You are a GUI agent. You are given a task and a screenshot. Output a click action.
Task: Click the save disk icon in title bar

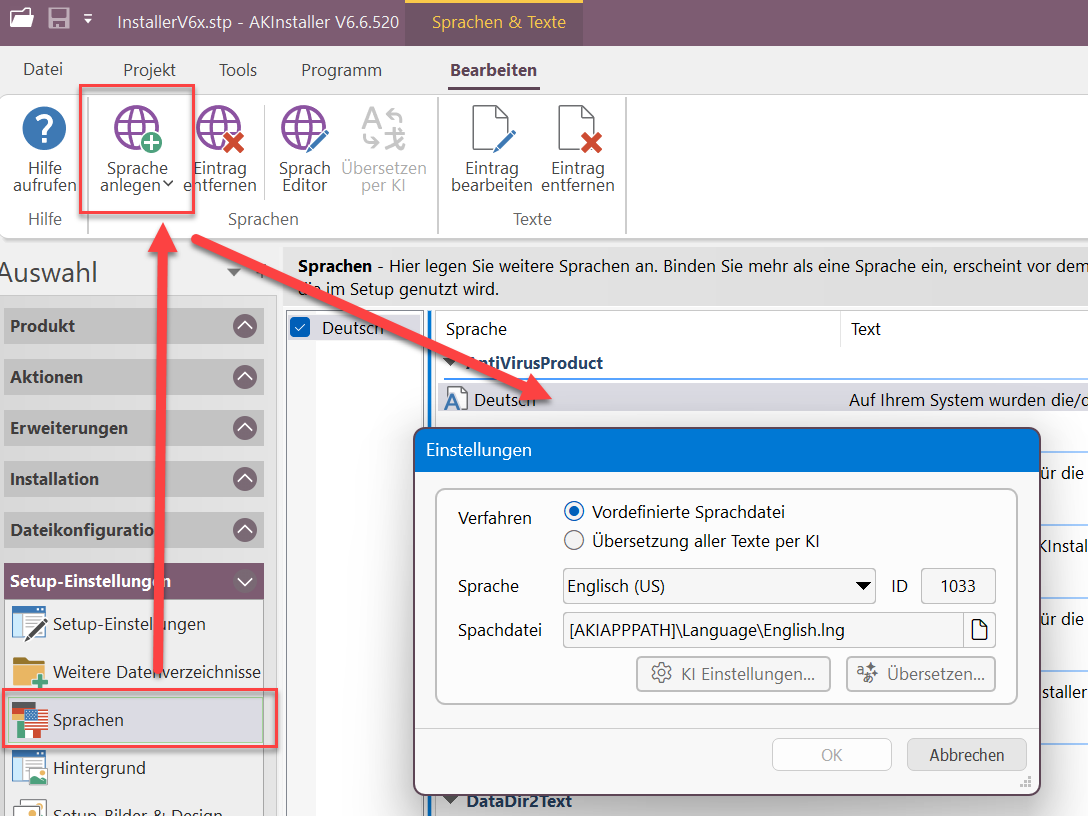pyautogui.click(x=59, y=18)
